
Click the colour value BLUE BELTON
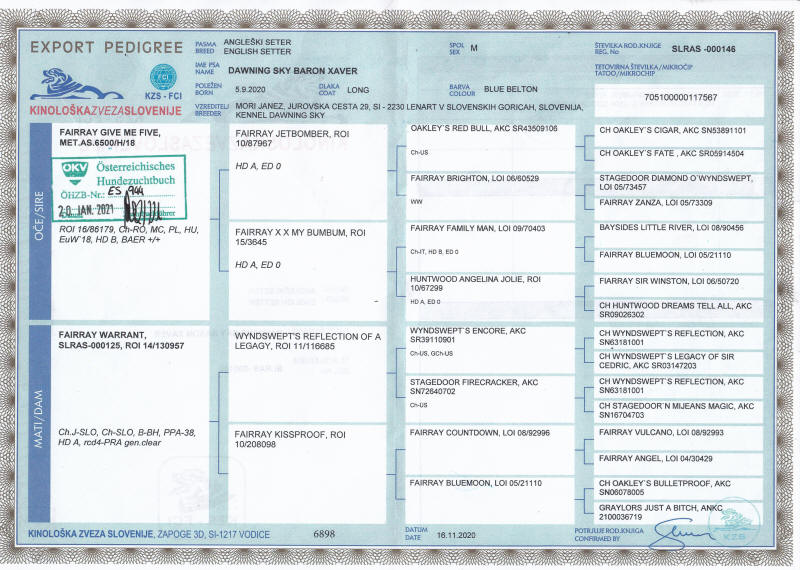511,89
